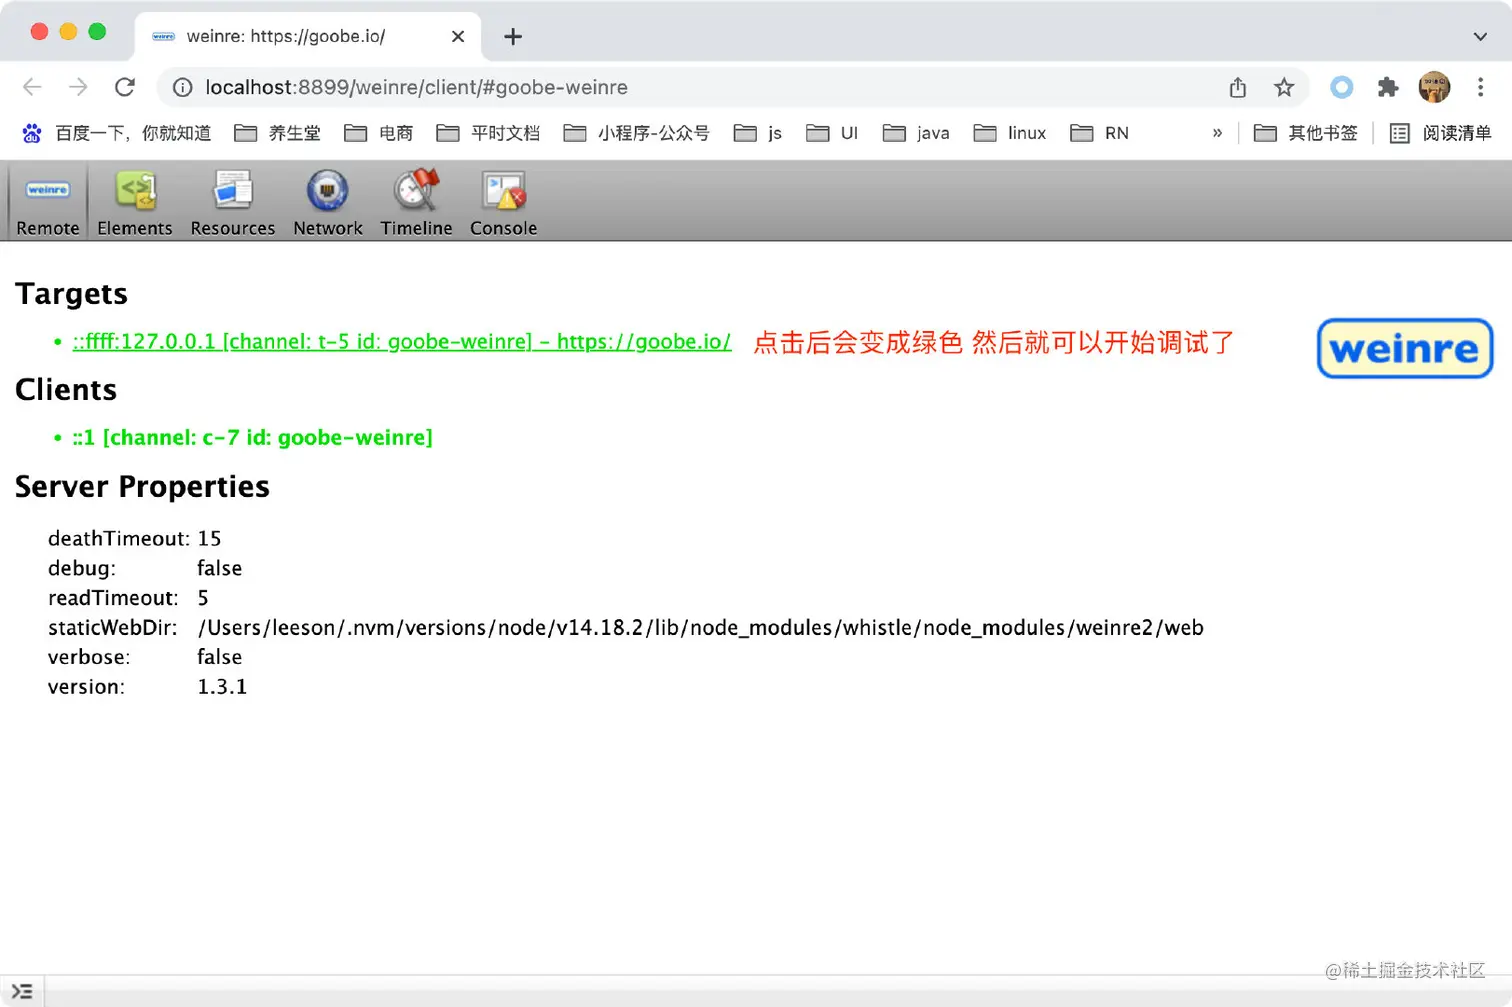Open the Console panel
Screen dimensions: 1512x1007
pyautogui.click(x=504, y=202)
